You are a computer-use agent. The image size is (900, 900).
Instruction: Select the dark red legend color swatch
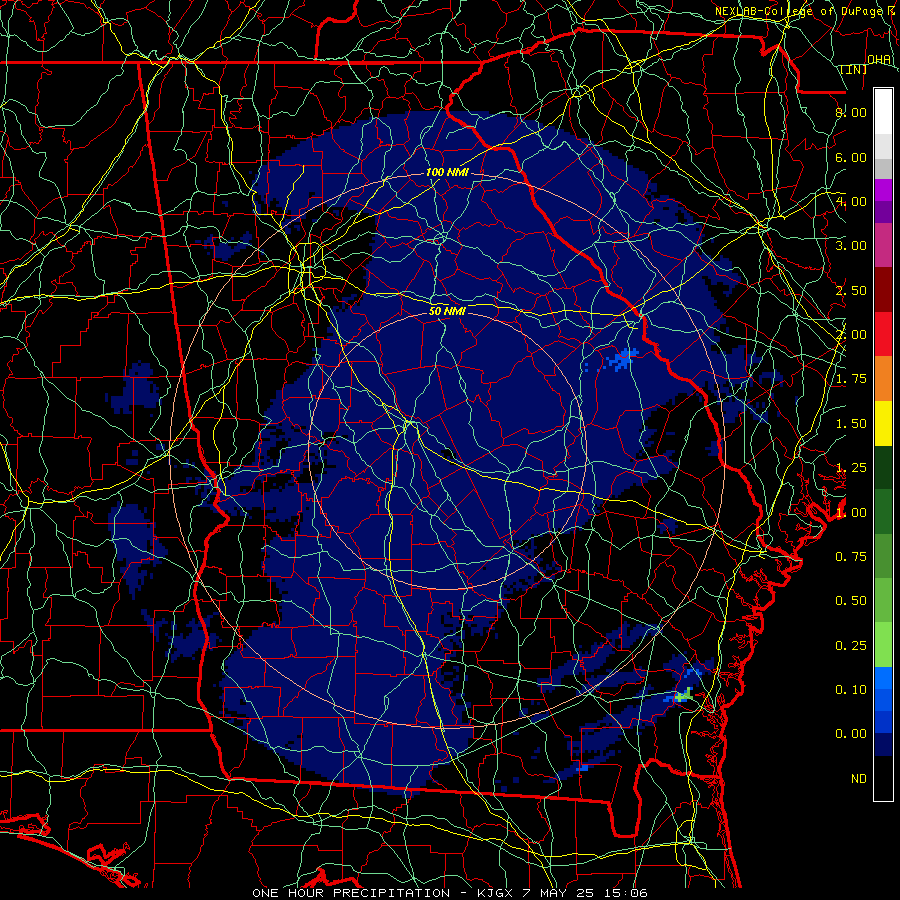coord(883,290)
